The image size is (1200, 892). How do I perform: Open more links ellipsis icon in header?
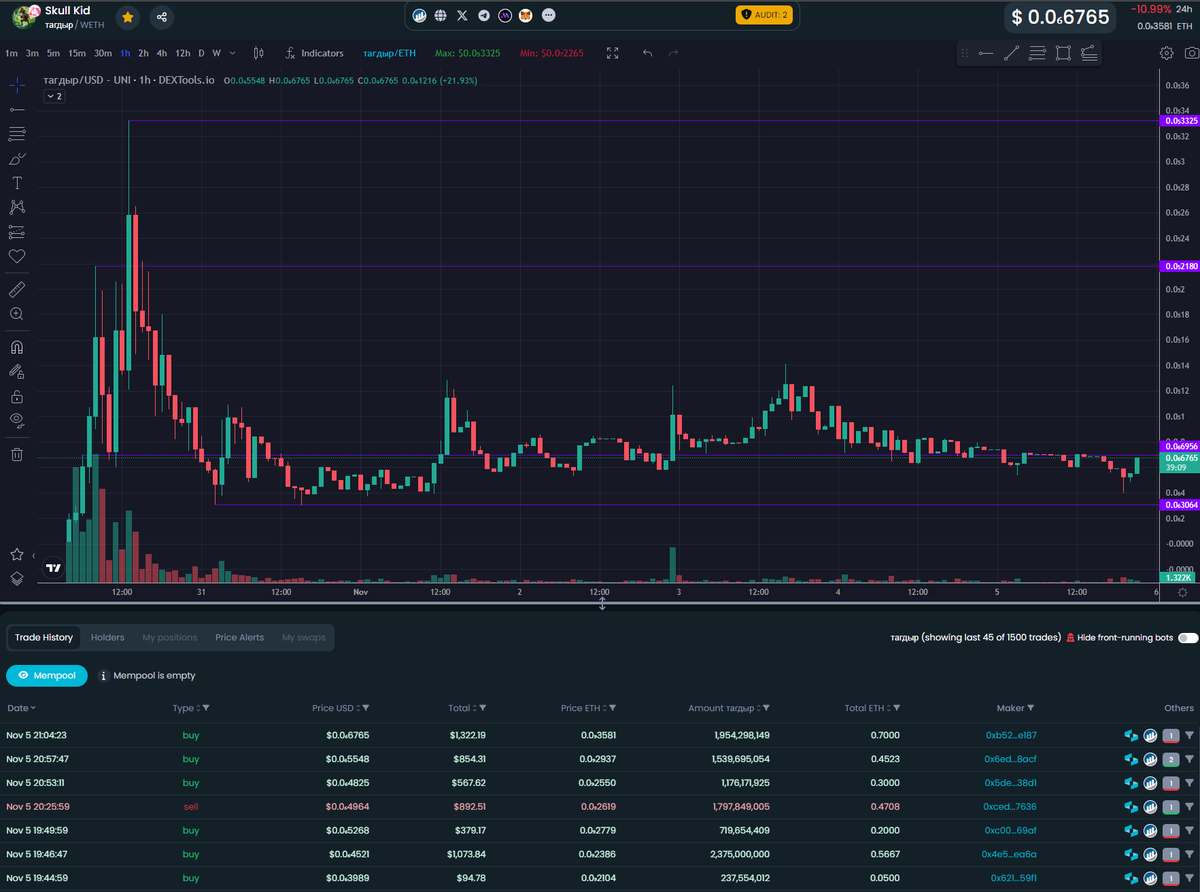click(546, 16)
